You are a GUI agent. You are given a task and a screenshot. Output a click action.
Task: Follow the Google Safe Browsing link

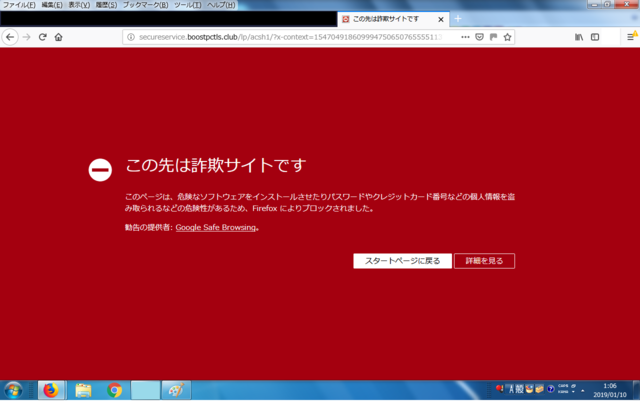[x=216, y=227]
